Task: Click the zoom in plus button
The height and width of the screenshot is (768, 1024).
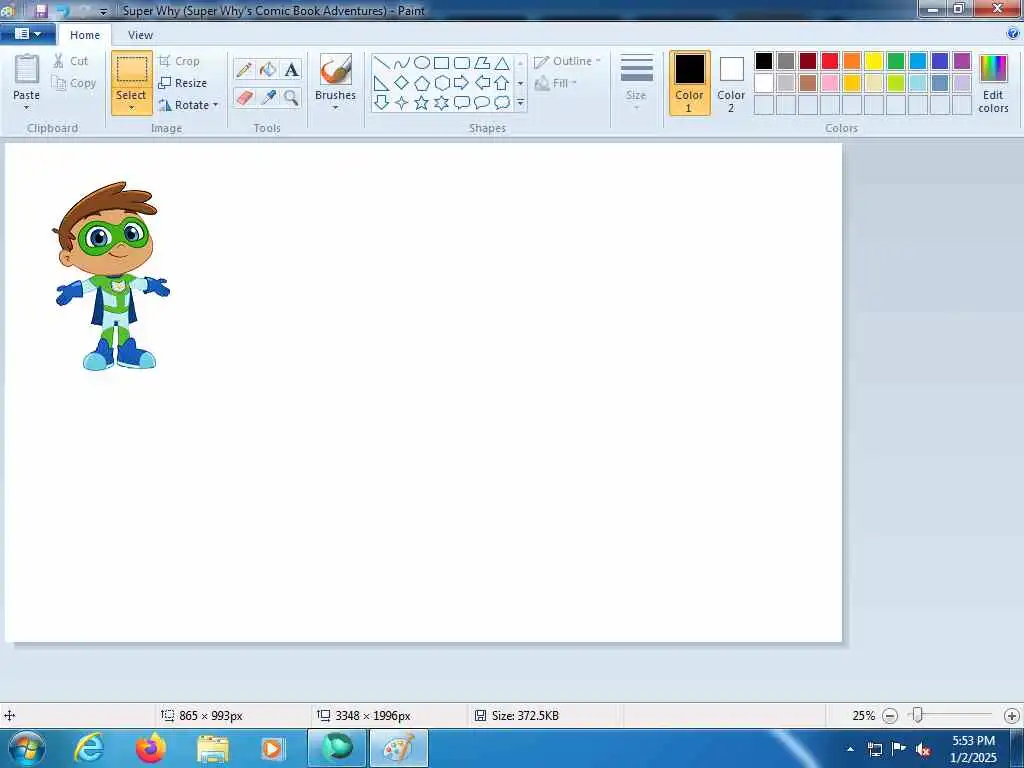Action: click(1012, 716)
